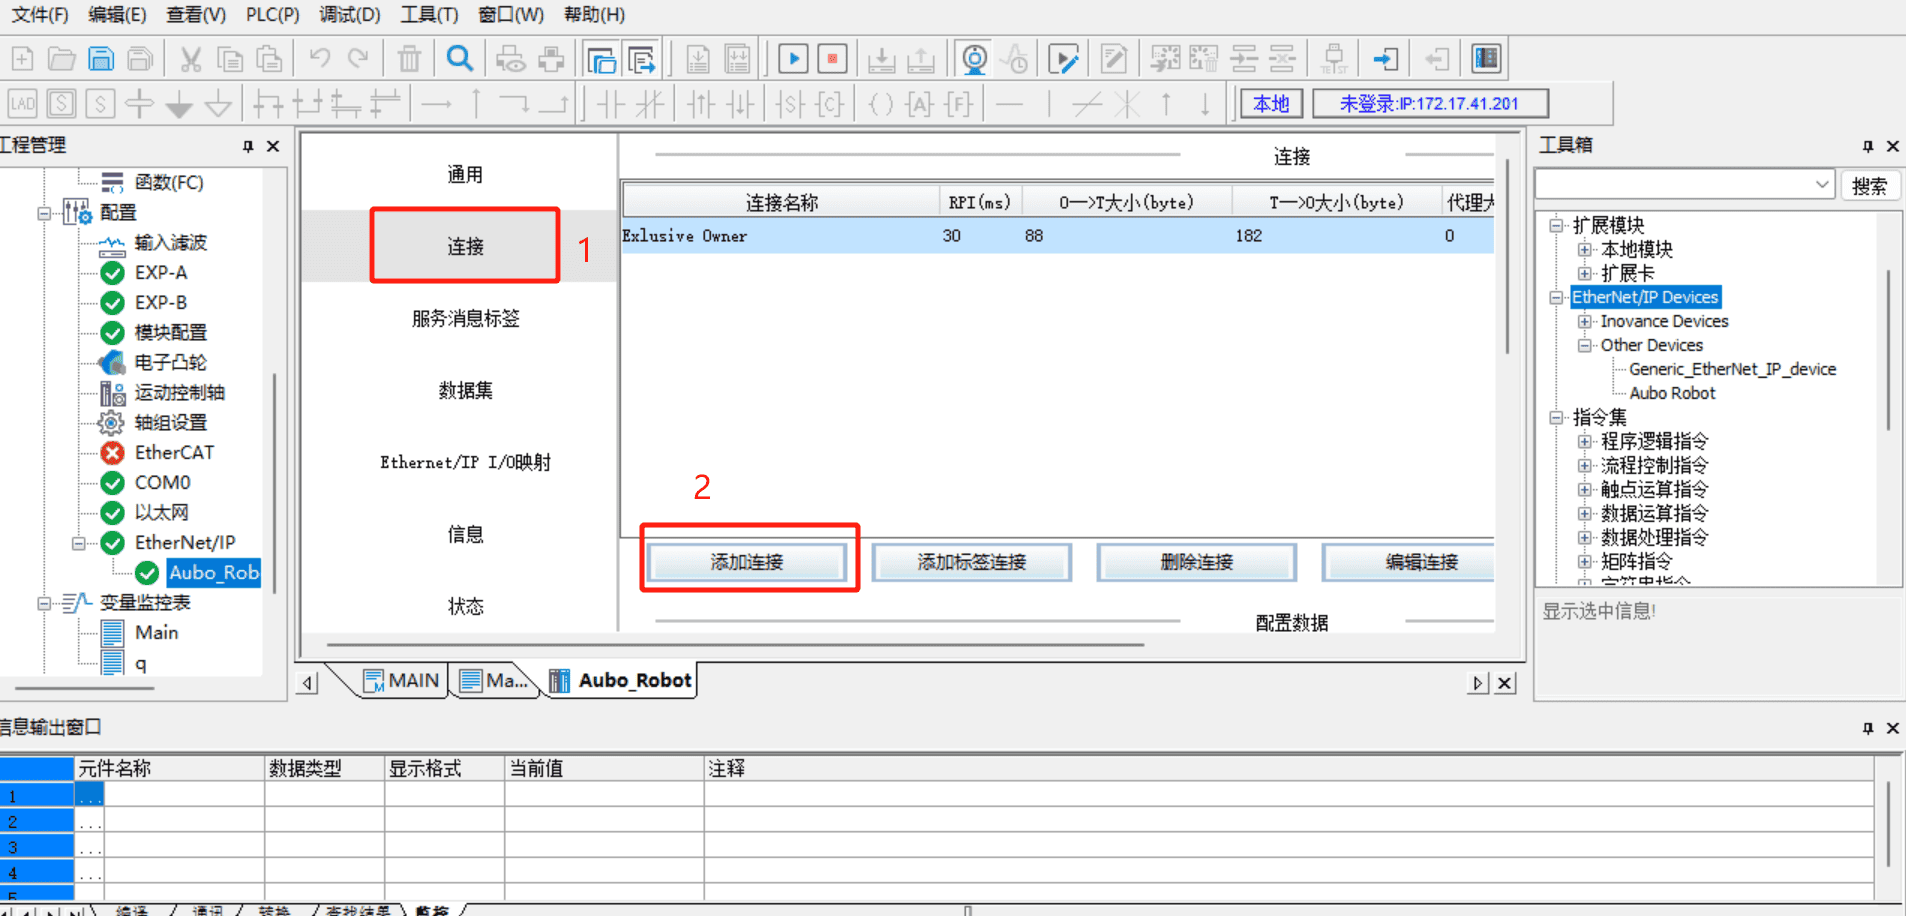Image resolution: width=1906 pixels, height=916 pixels.
Task: Collapse the EtherNet/IP project tree node
Action: [78, 543]
